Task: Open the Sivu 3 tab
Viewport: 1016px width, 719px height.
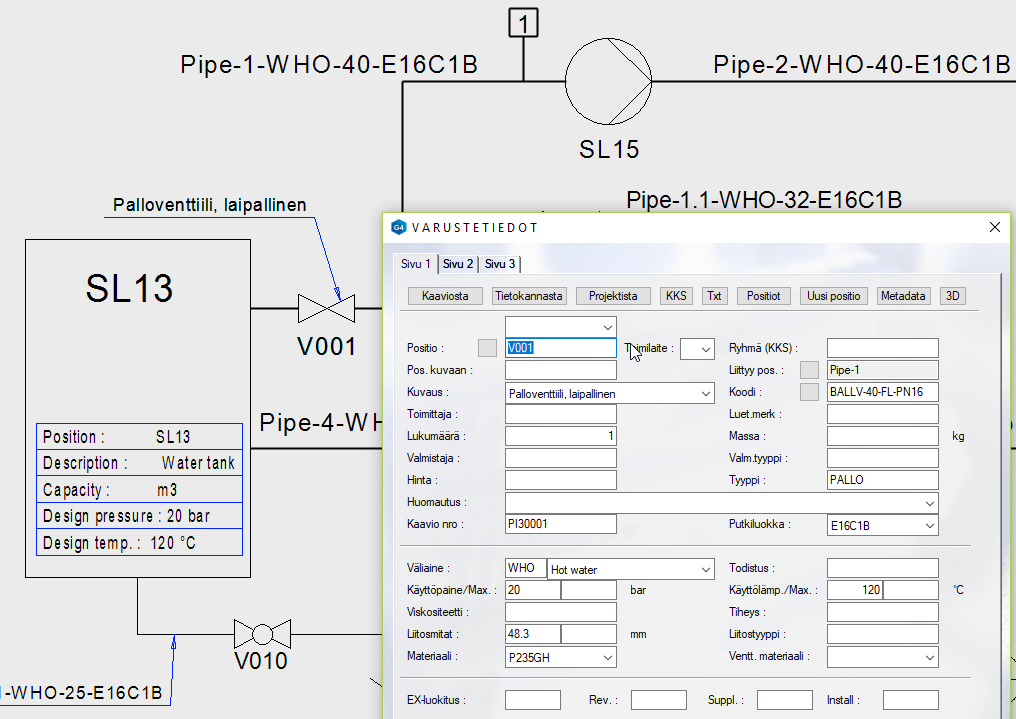Action: 500,264
